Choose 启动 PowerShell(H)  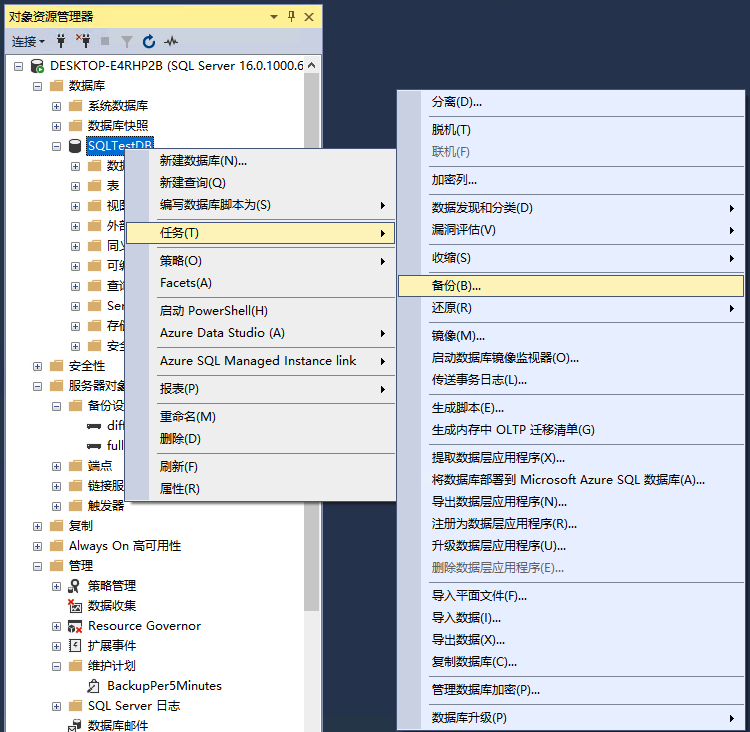(x=261, y=311)
